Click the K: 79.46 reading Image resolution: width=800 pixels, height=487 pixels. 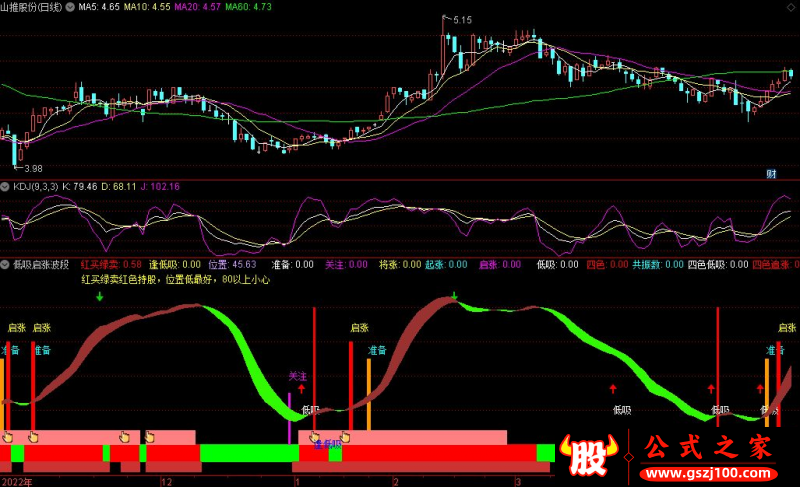(80, 187)
